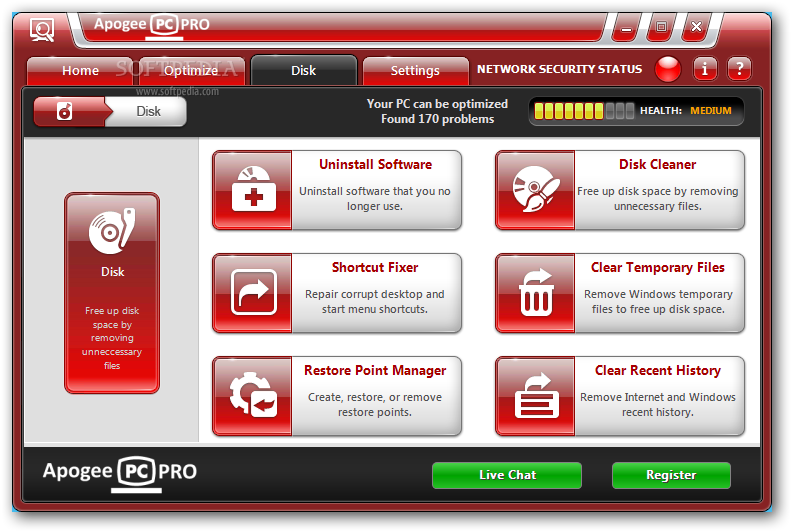The height and width of the screenshot is (532, 792).
Task: Open the Disk Cleaner brush icon
Action: click(535, 189)
